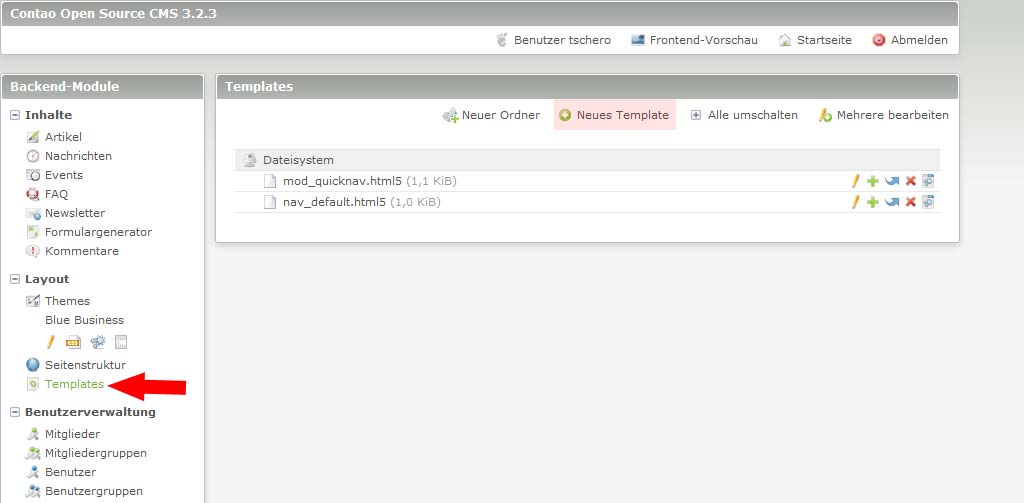Open Blue Business page layouts icon
Image resolution: width=1024 pixels, height=503 pixels.
pos(121,342)
